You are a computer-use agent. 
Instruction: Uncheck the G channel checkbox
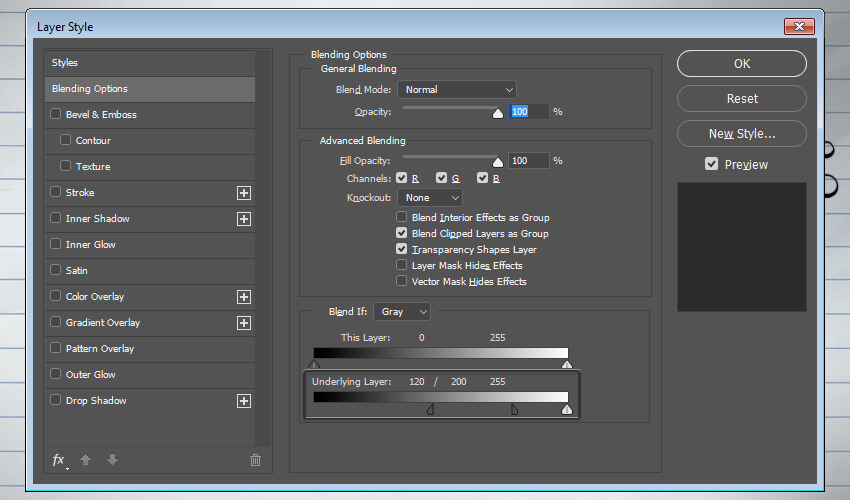point(442,178)
